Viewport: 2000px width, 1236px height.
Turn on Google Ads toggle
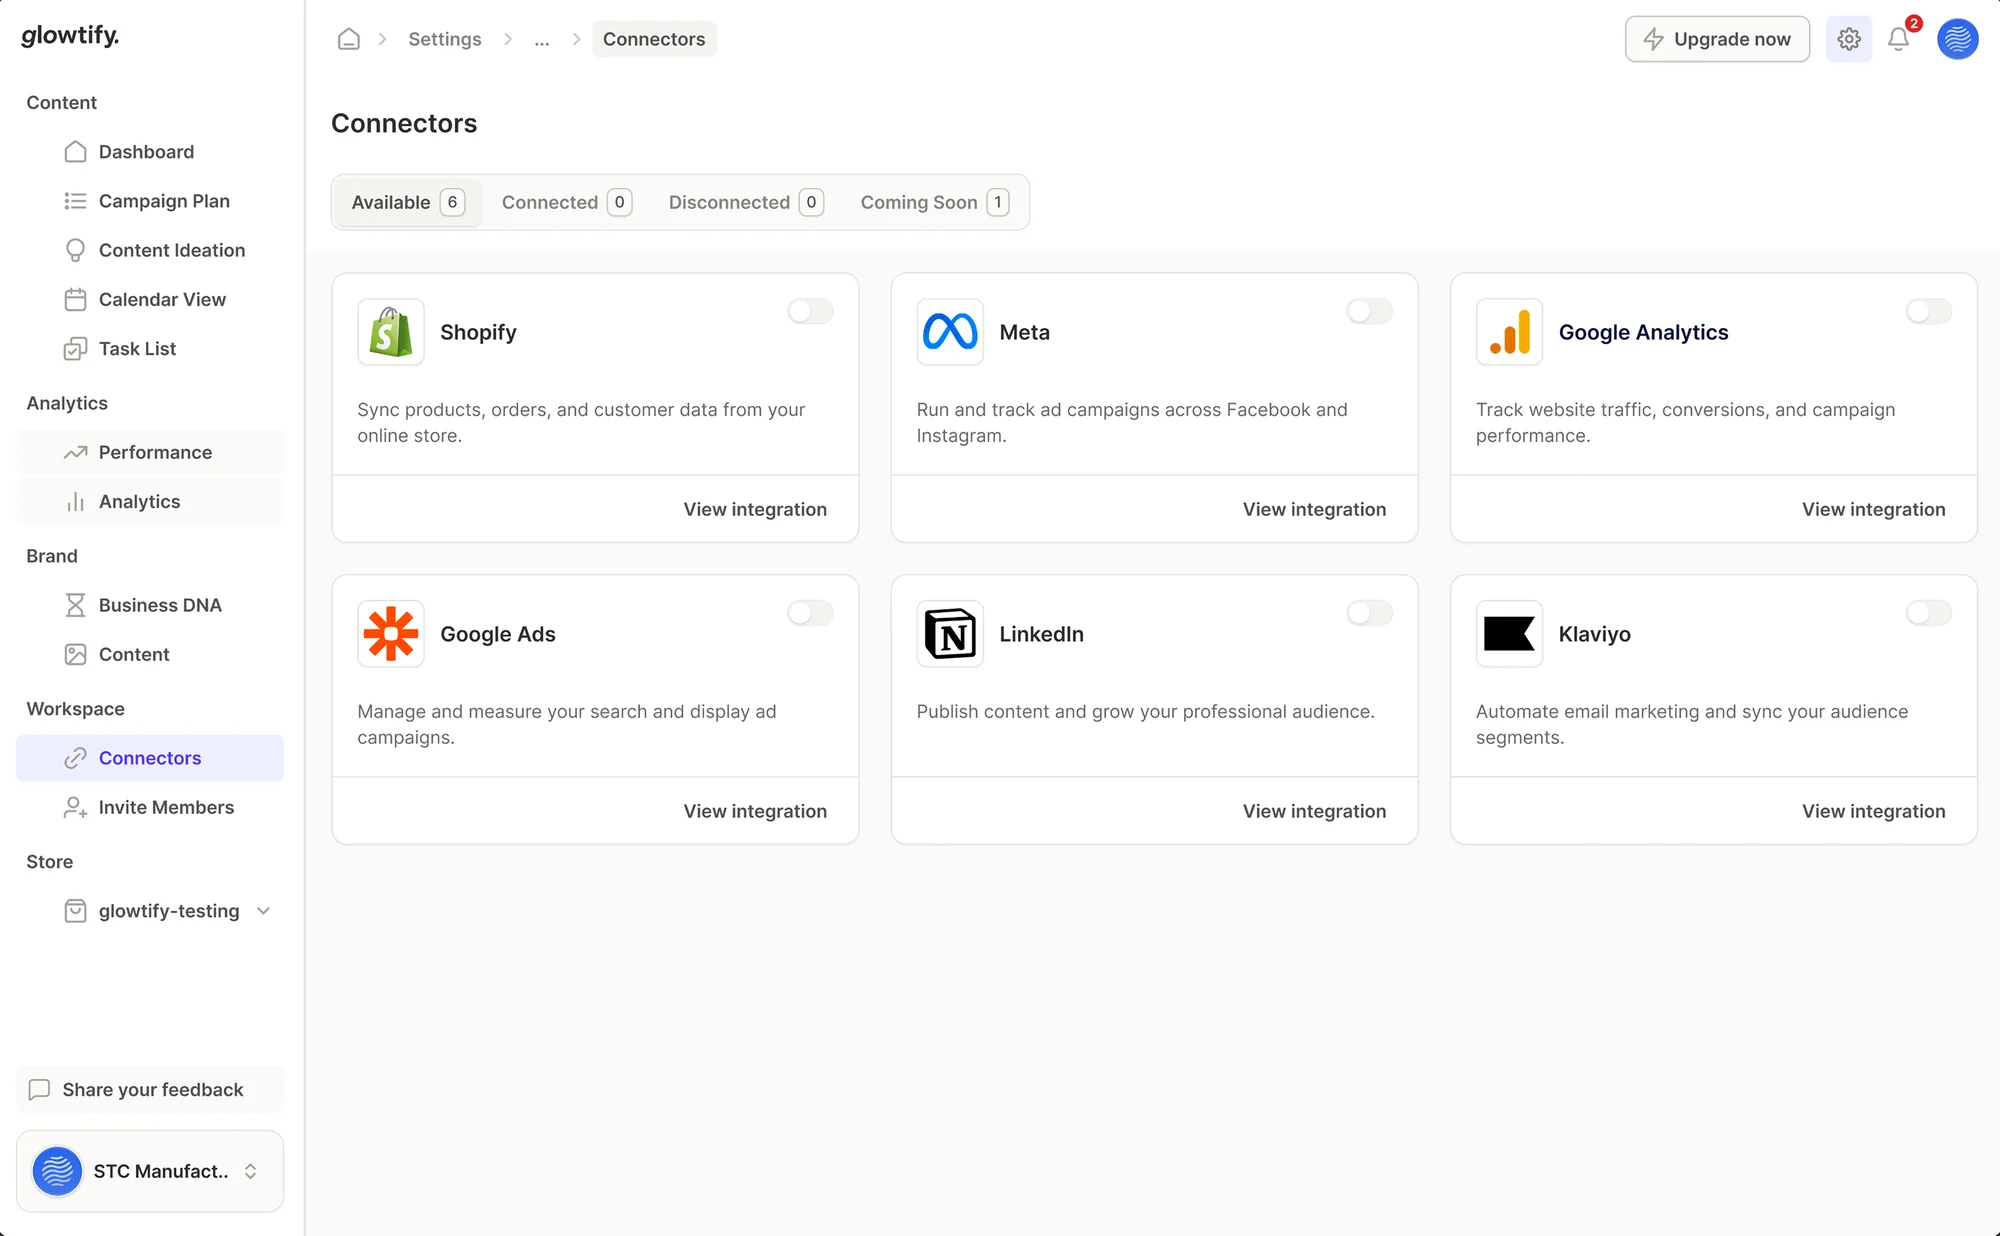tap(810, 613)
